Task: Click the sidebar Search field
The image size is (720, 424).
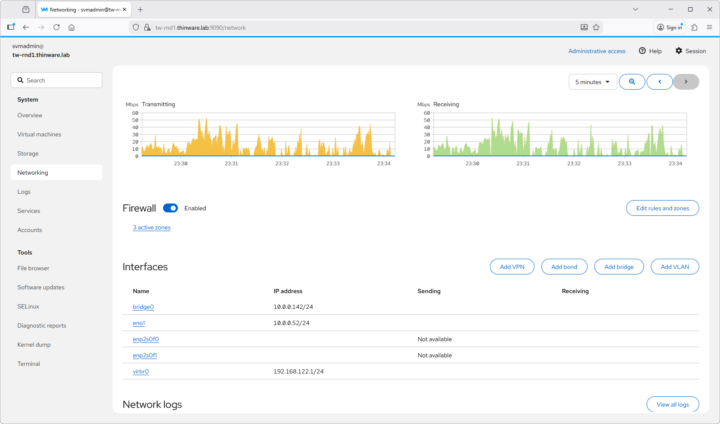Action: tap(57, 80)
